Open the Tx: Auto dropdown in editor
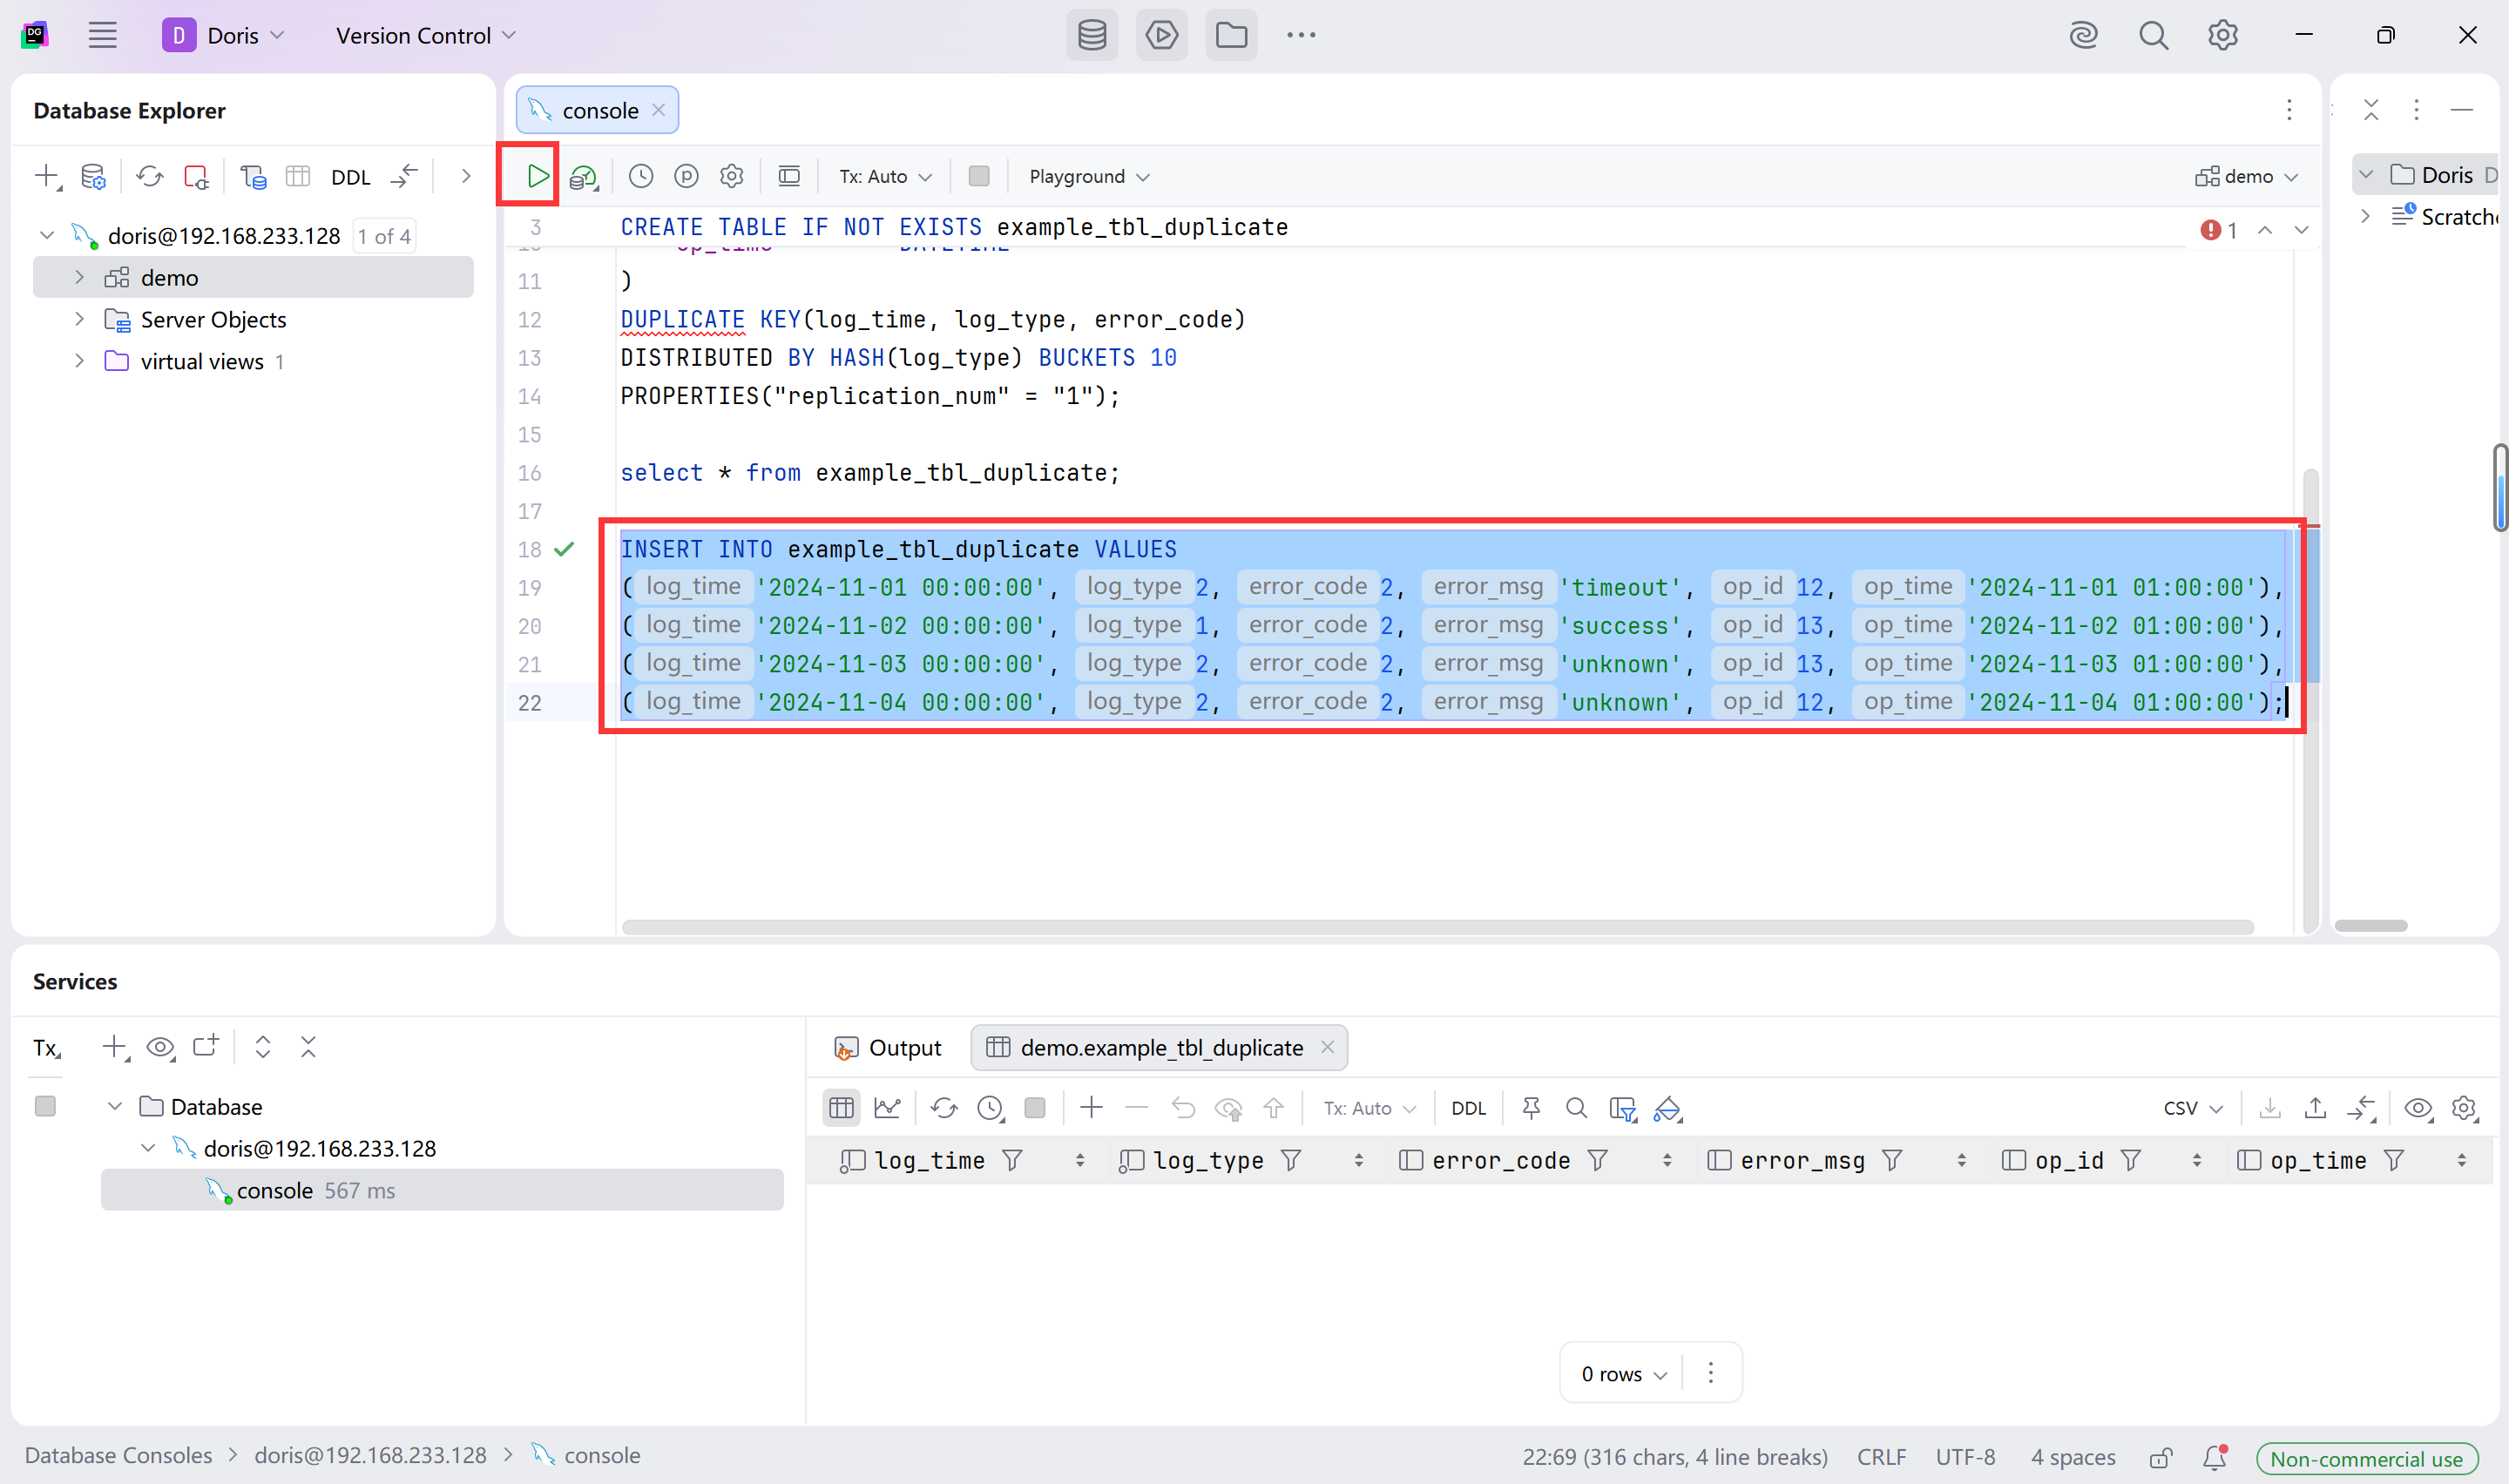 click(x=885, y=176)
